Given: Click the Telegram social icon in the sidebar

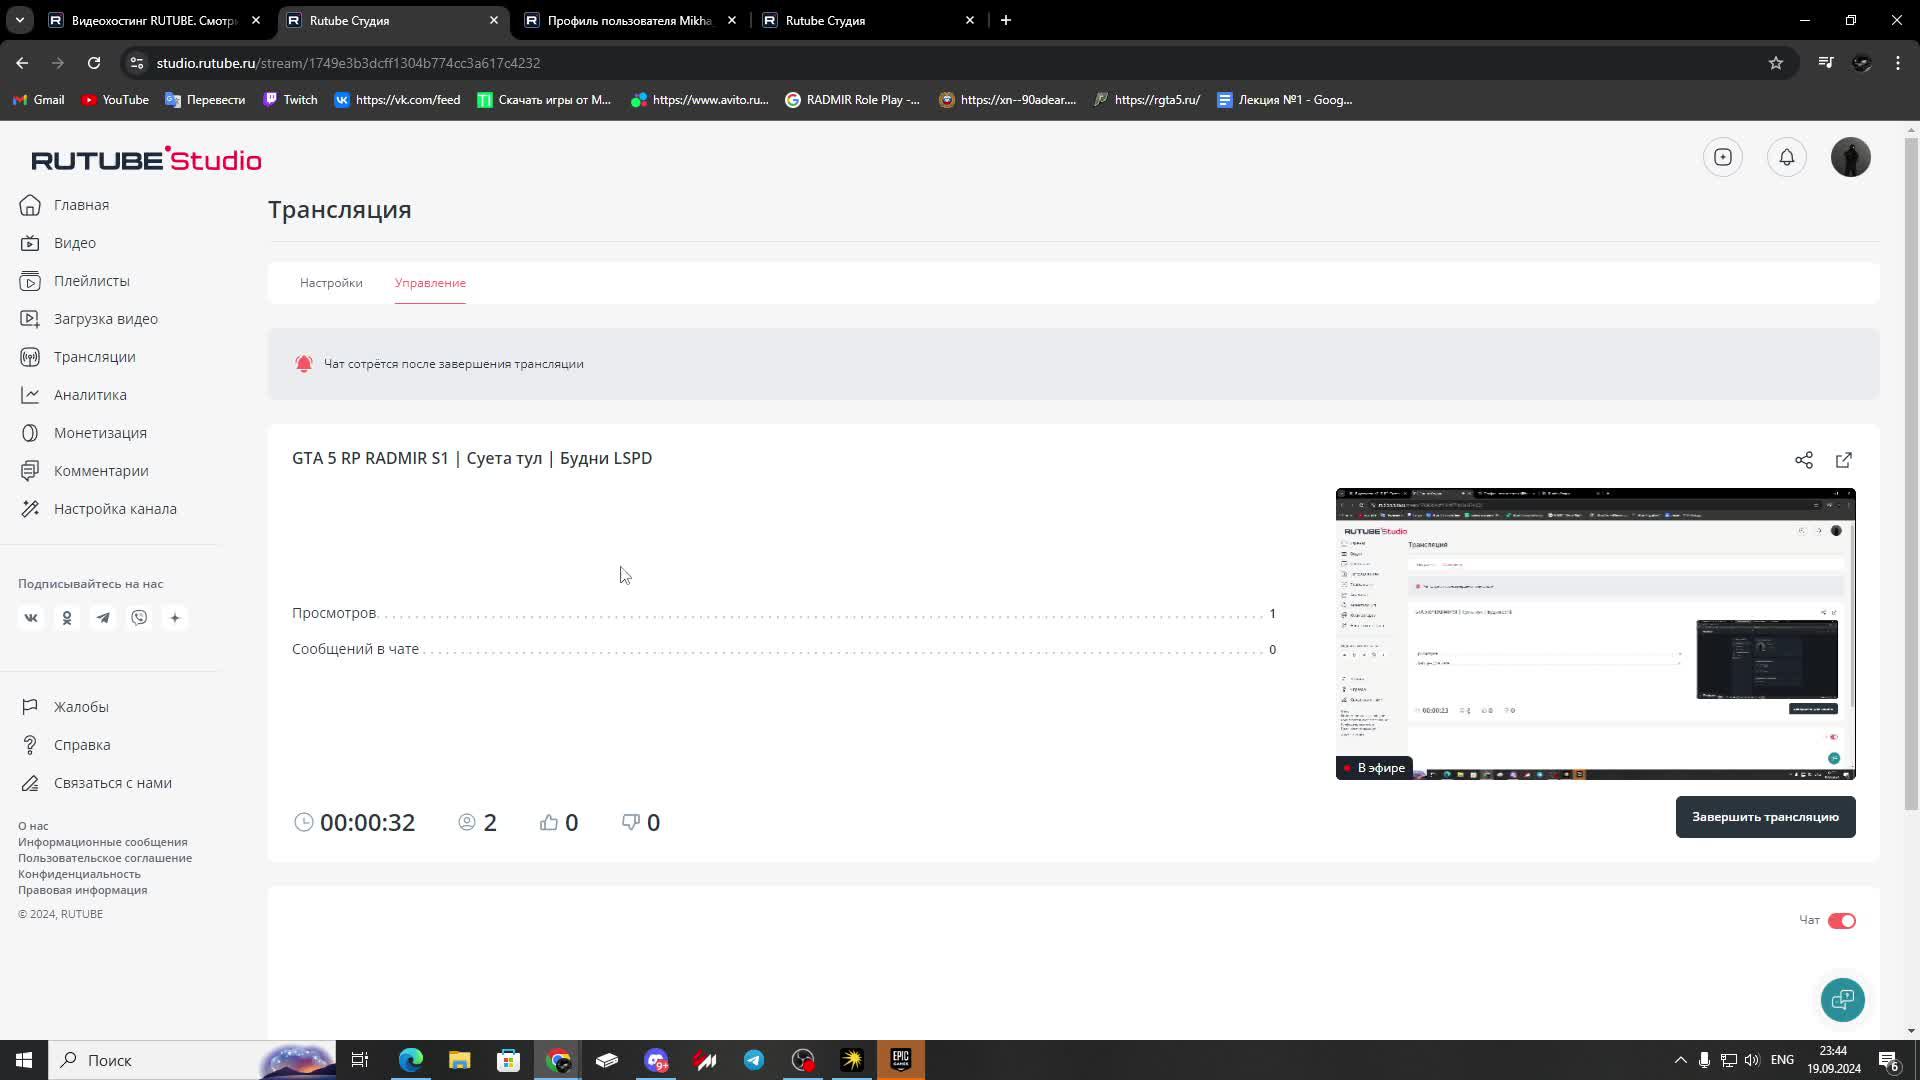Looking at the screenshot, I should tap(103, 618).
